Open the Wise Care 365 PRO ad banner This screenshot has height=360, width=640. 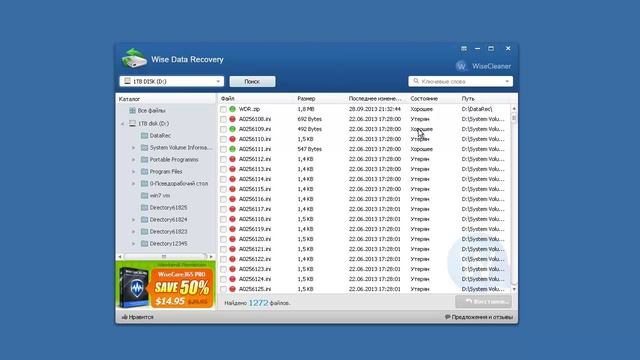click(x=166, y=284)
